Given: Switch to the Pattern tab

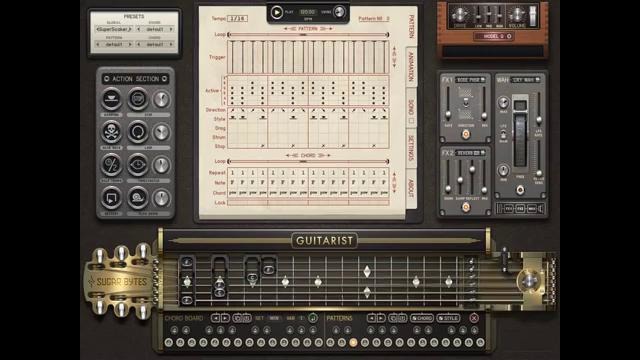Looking at the screenshot, I should click(x=411, y=27).
